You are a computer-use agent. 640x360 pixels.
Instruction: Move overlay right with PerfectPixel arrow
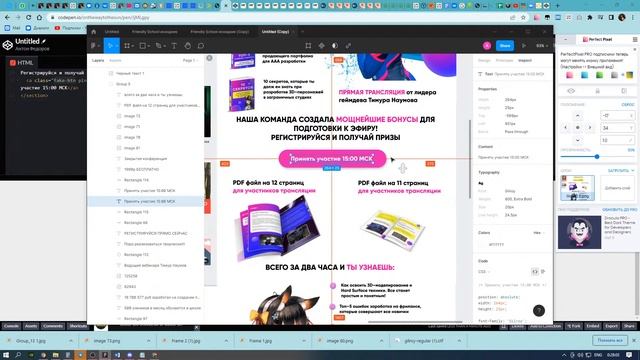coord(590,128)
